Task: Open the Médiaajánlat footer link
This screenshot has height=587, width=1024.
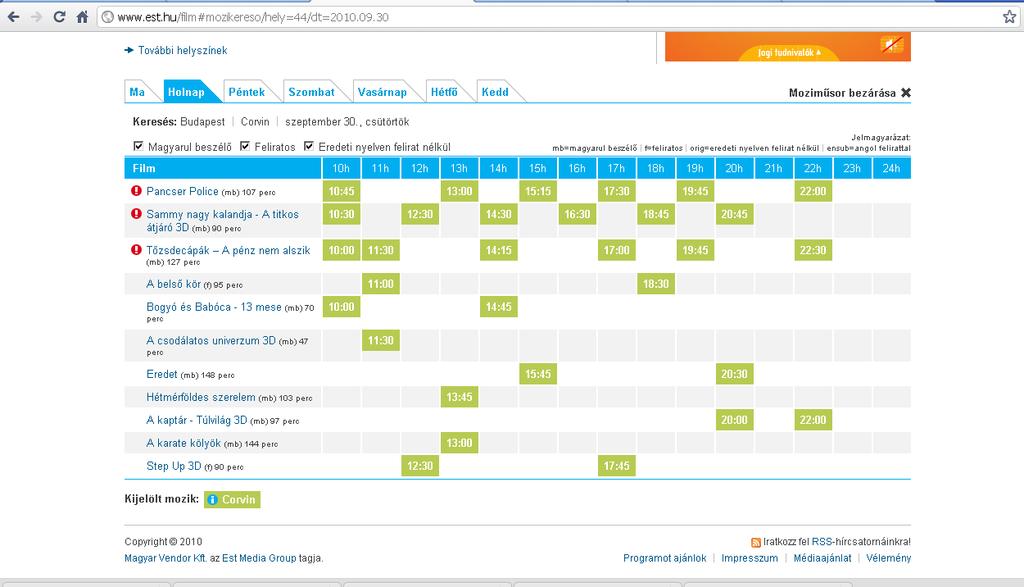Action: click(822, 558)
